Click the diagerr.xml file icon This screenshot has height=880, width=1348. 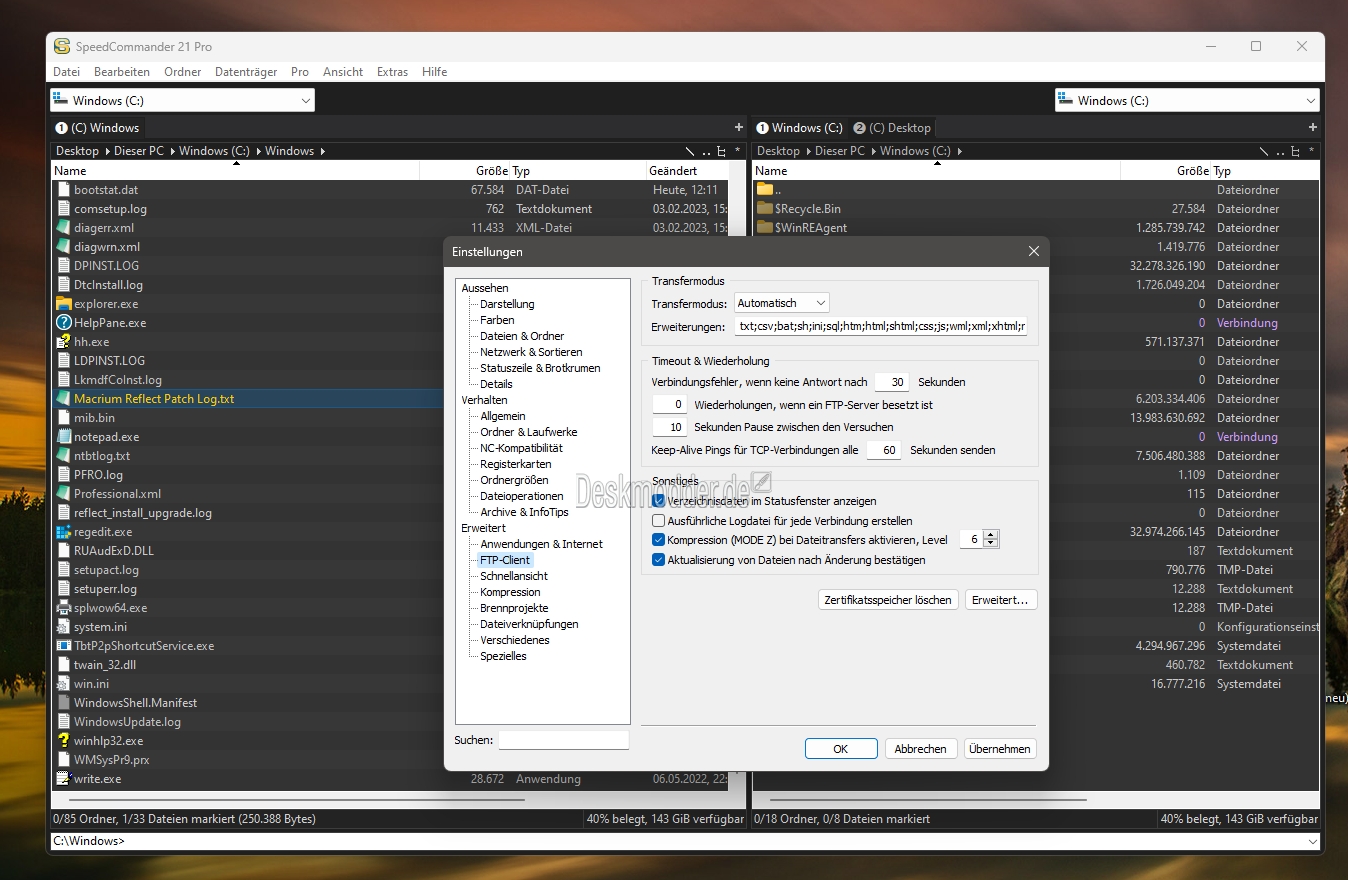coord(64,228)
